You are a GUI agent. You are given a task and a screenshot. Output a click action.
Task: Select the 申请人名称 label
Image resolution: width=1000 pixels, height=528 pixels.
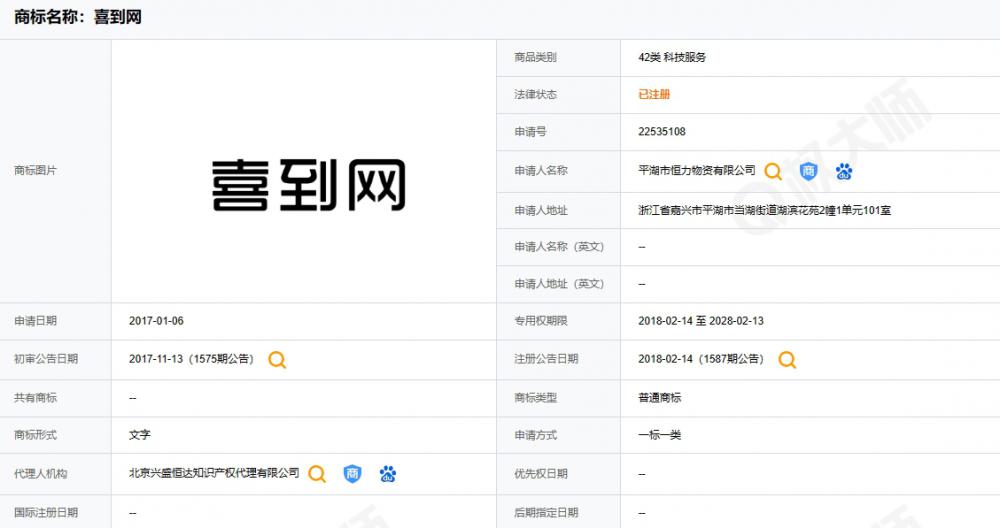[x=541, y=170]
